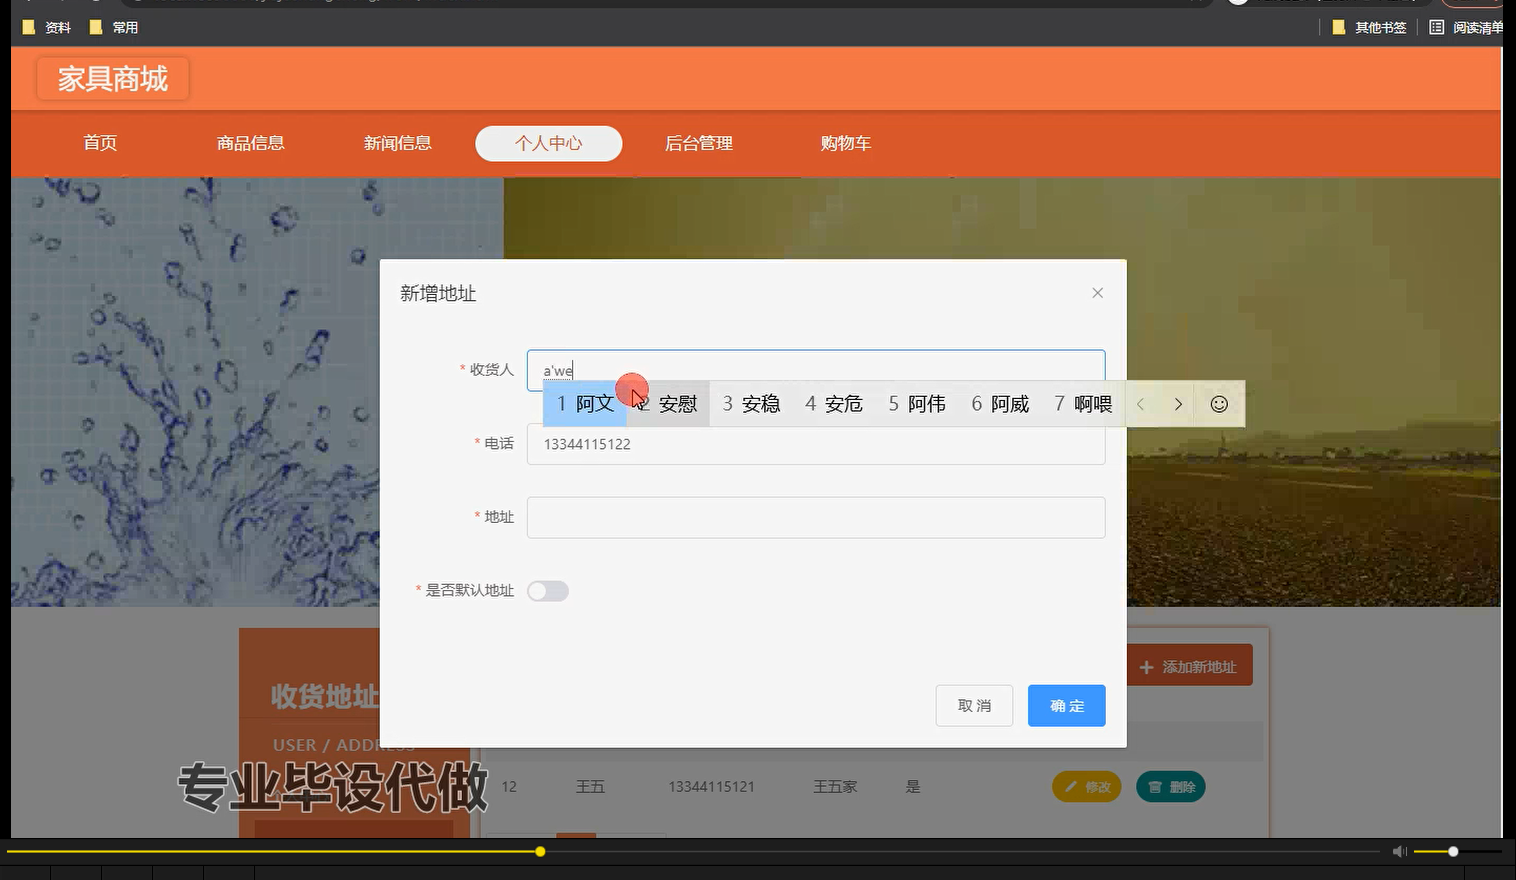Click the pencil icon on the 修改 button
This screenshot has height=880, width=1516.
pyautogui.click(x=1073, y=787)
